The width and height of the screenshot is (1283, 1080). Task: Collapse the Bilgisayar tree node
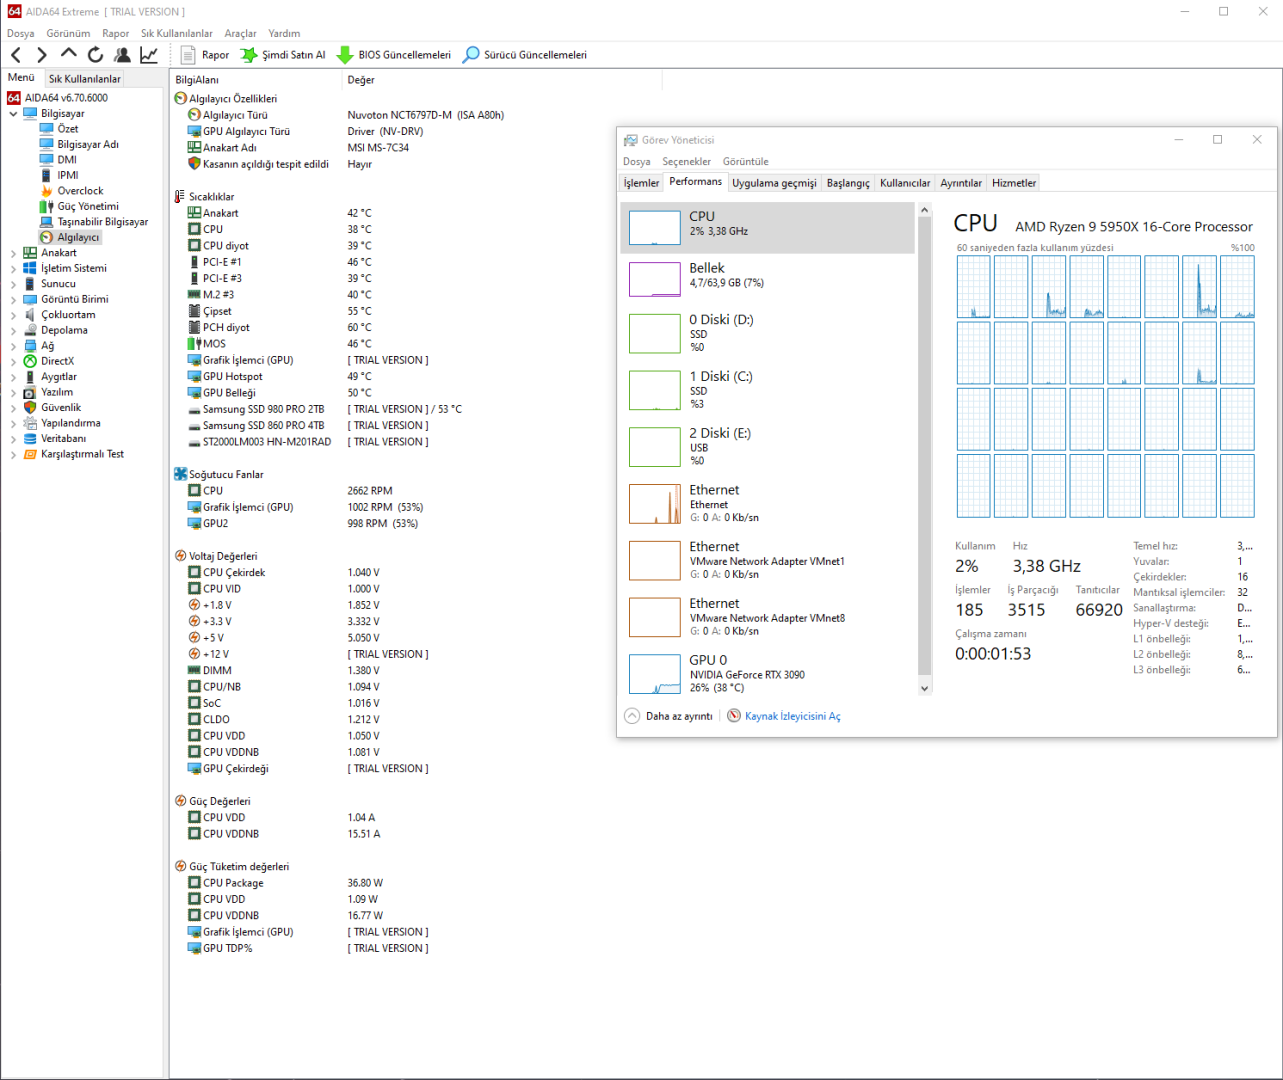click(13, 114)
